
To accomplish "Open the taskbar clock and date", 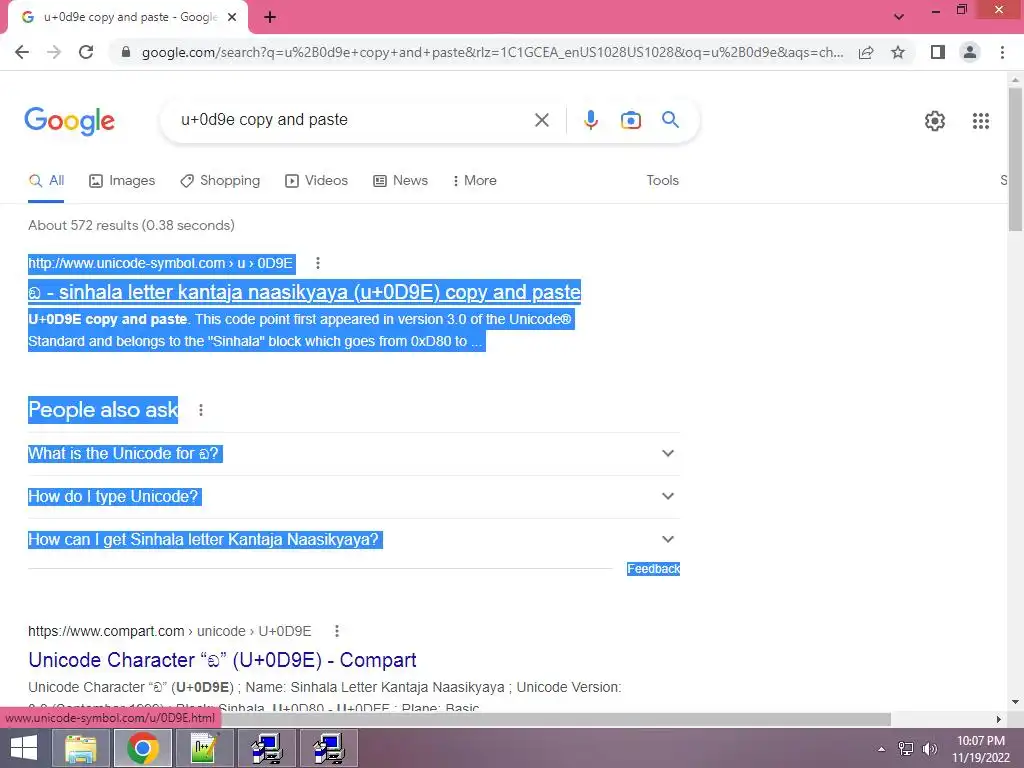I will pyautogui.click(x=980, y=749).
